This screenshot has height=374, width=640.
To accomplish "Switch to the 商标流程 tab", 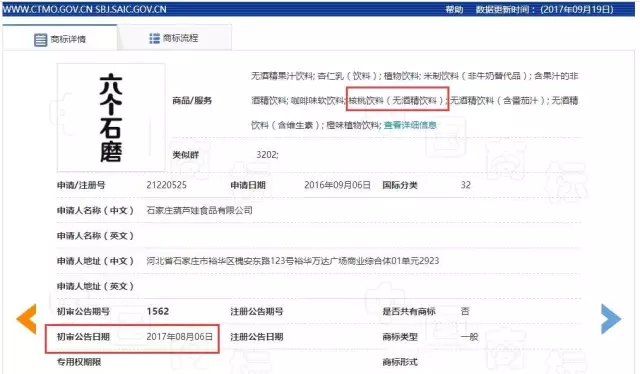I will point(174,38).
